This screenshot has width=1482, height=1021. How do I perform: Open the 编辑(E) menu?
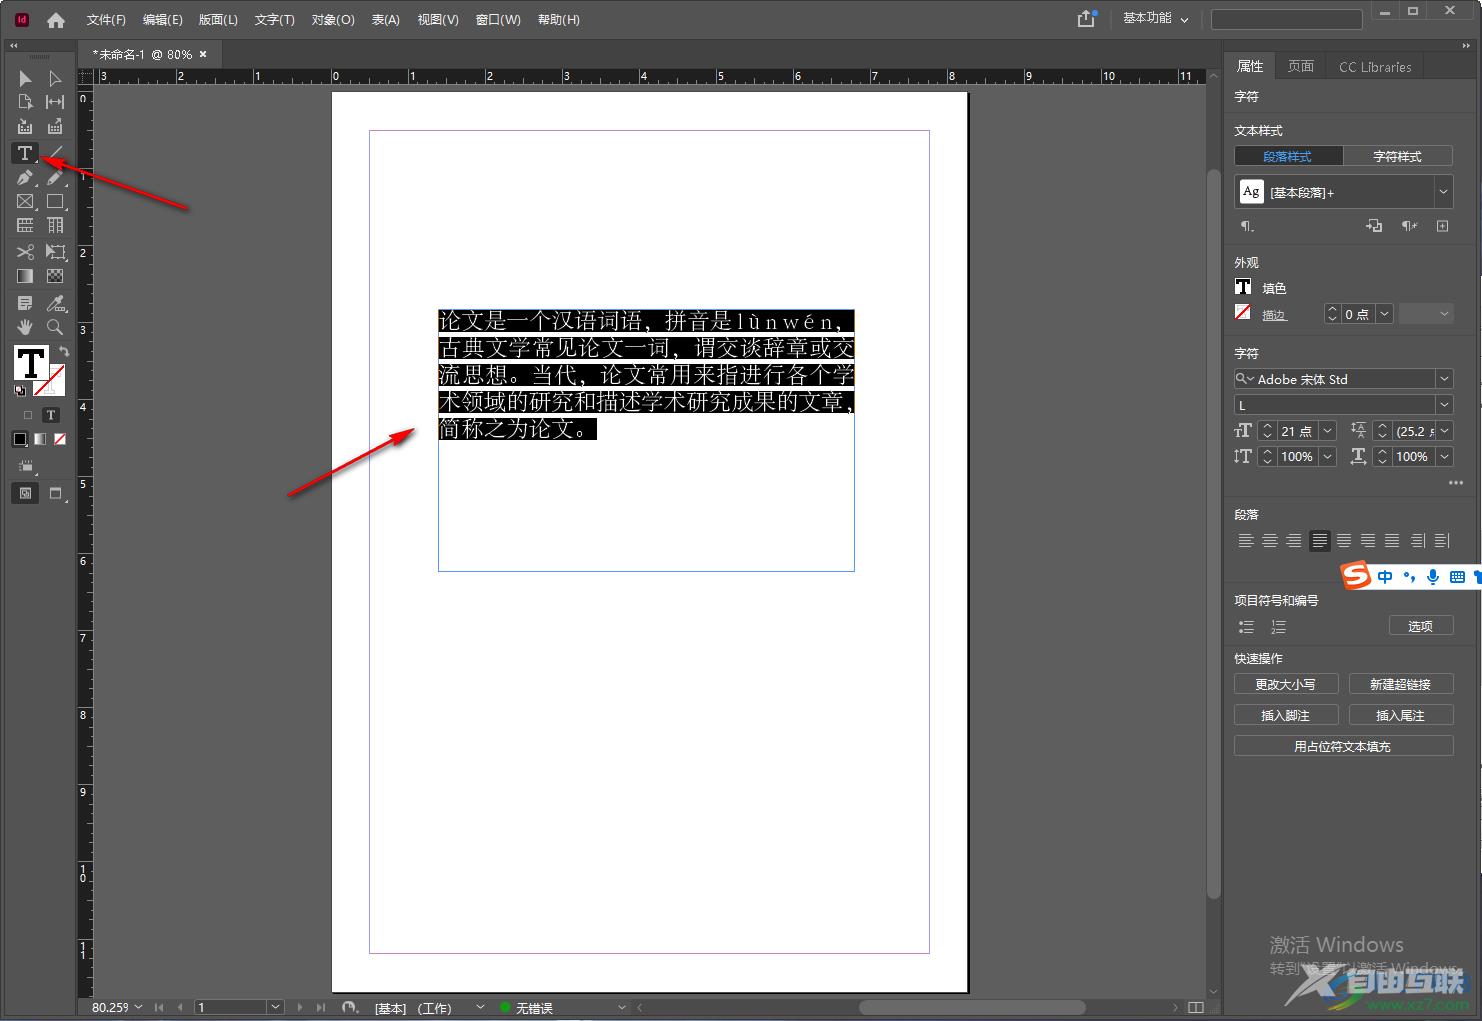pyautogui.click(x=162, y=20)
